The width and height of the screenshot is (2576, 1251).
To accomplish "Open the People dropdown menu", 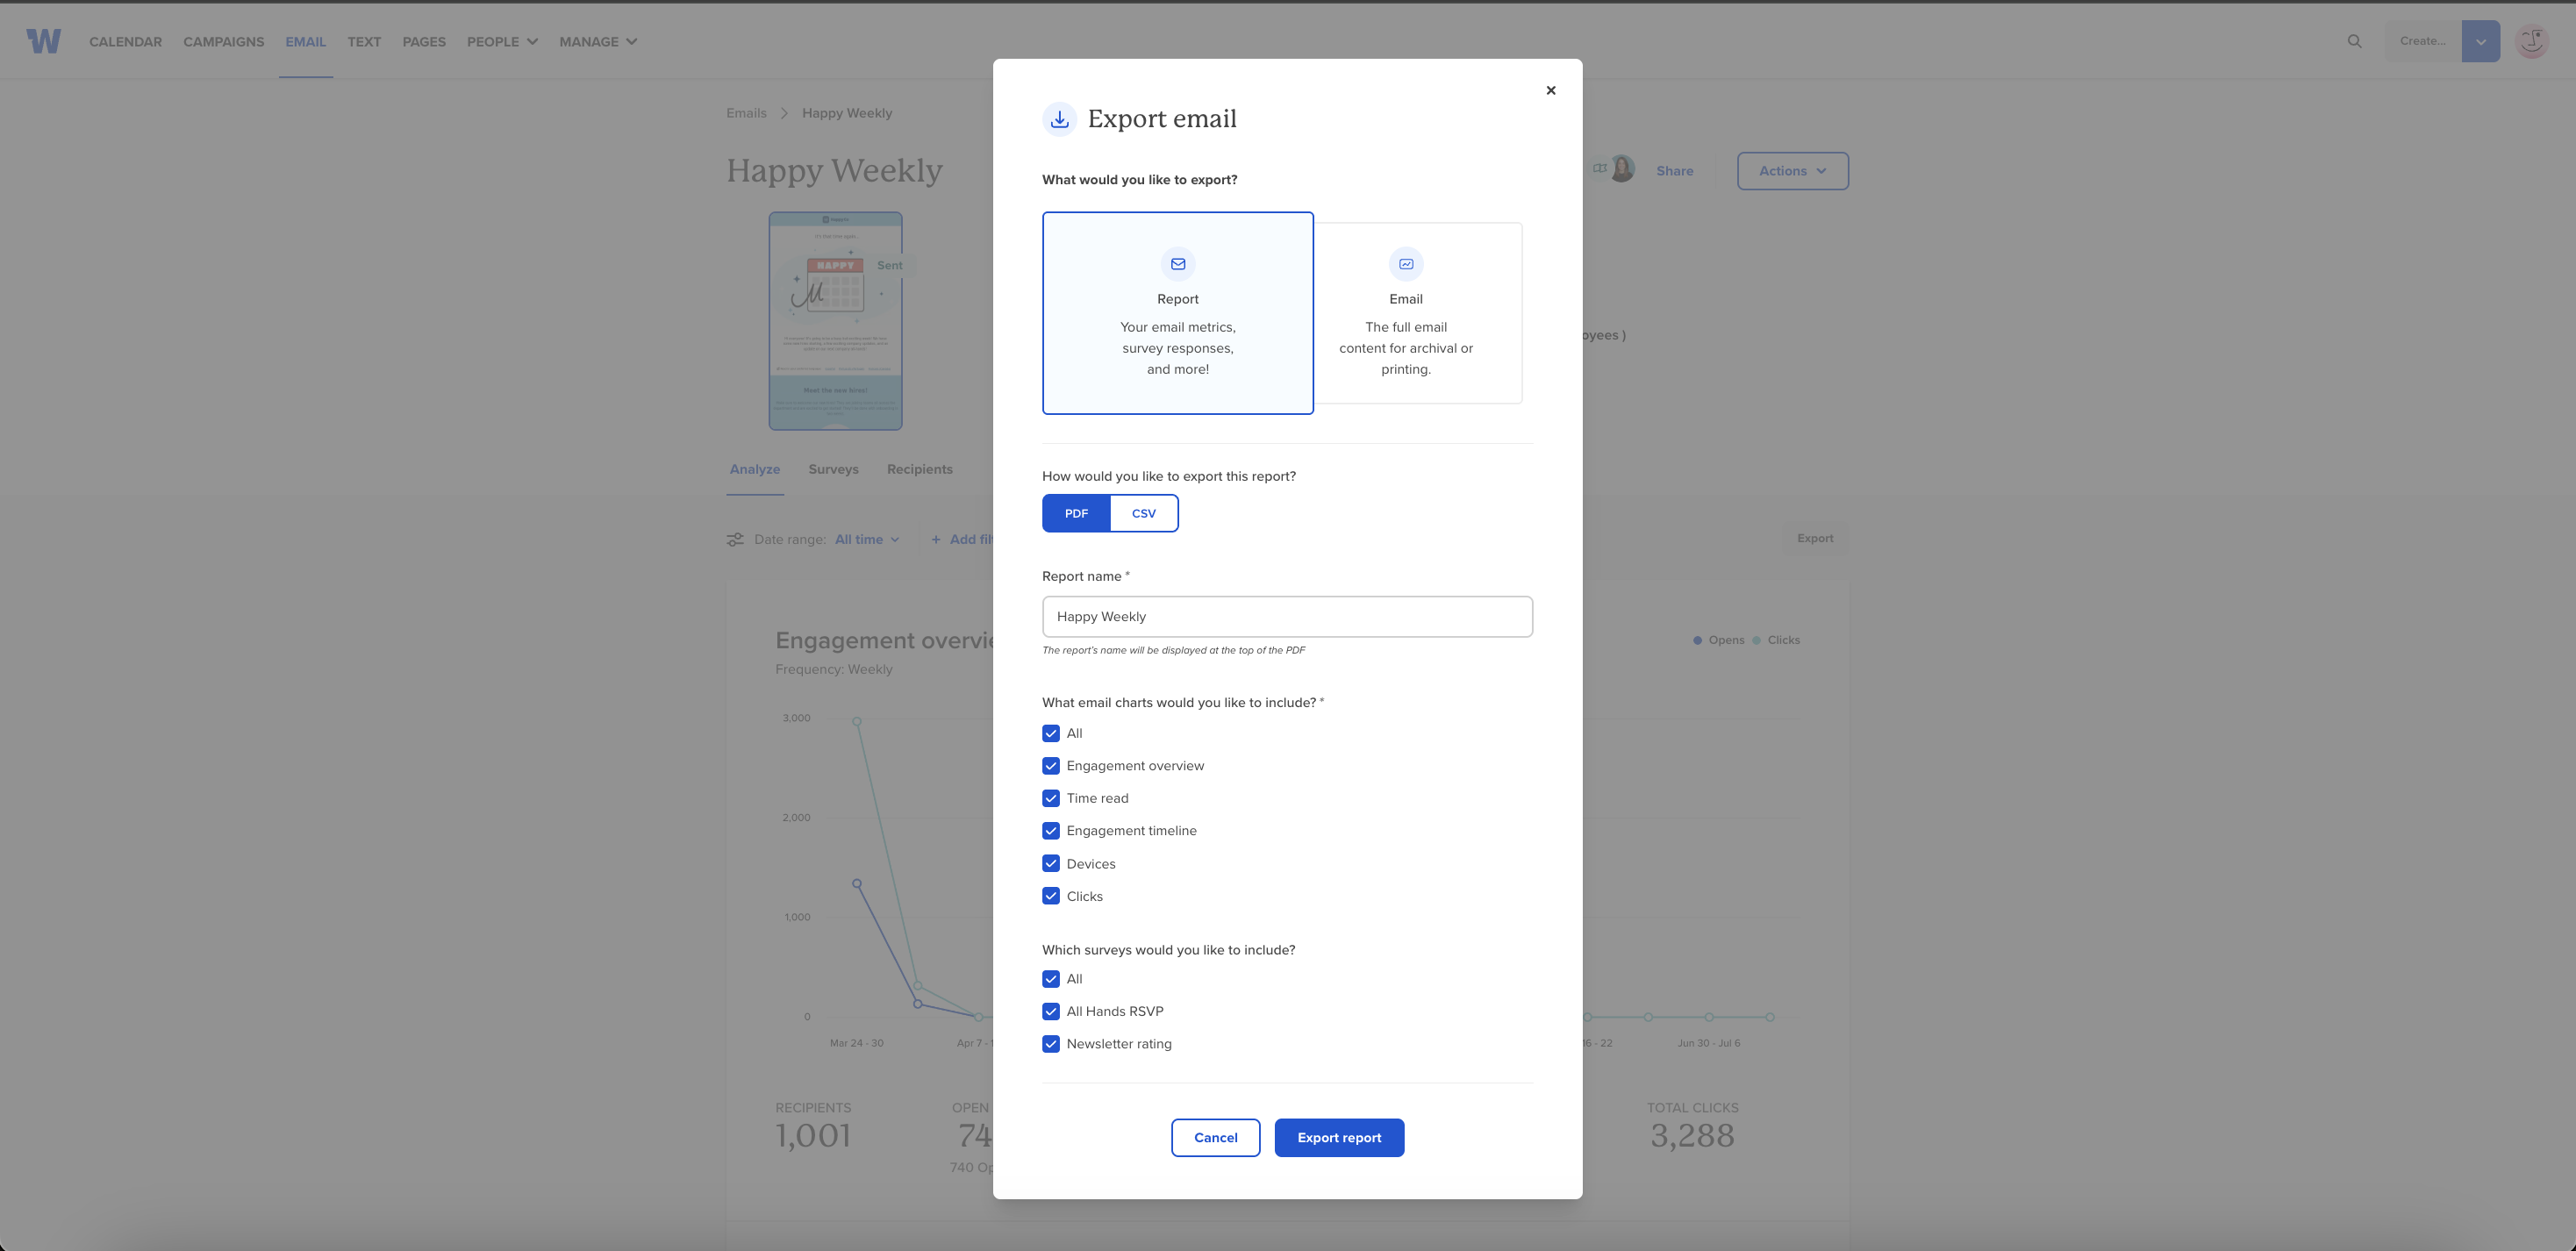I will [502, 42].
